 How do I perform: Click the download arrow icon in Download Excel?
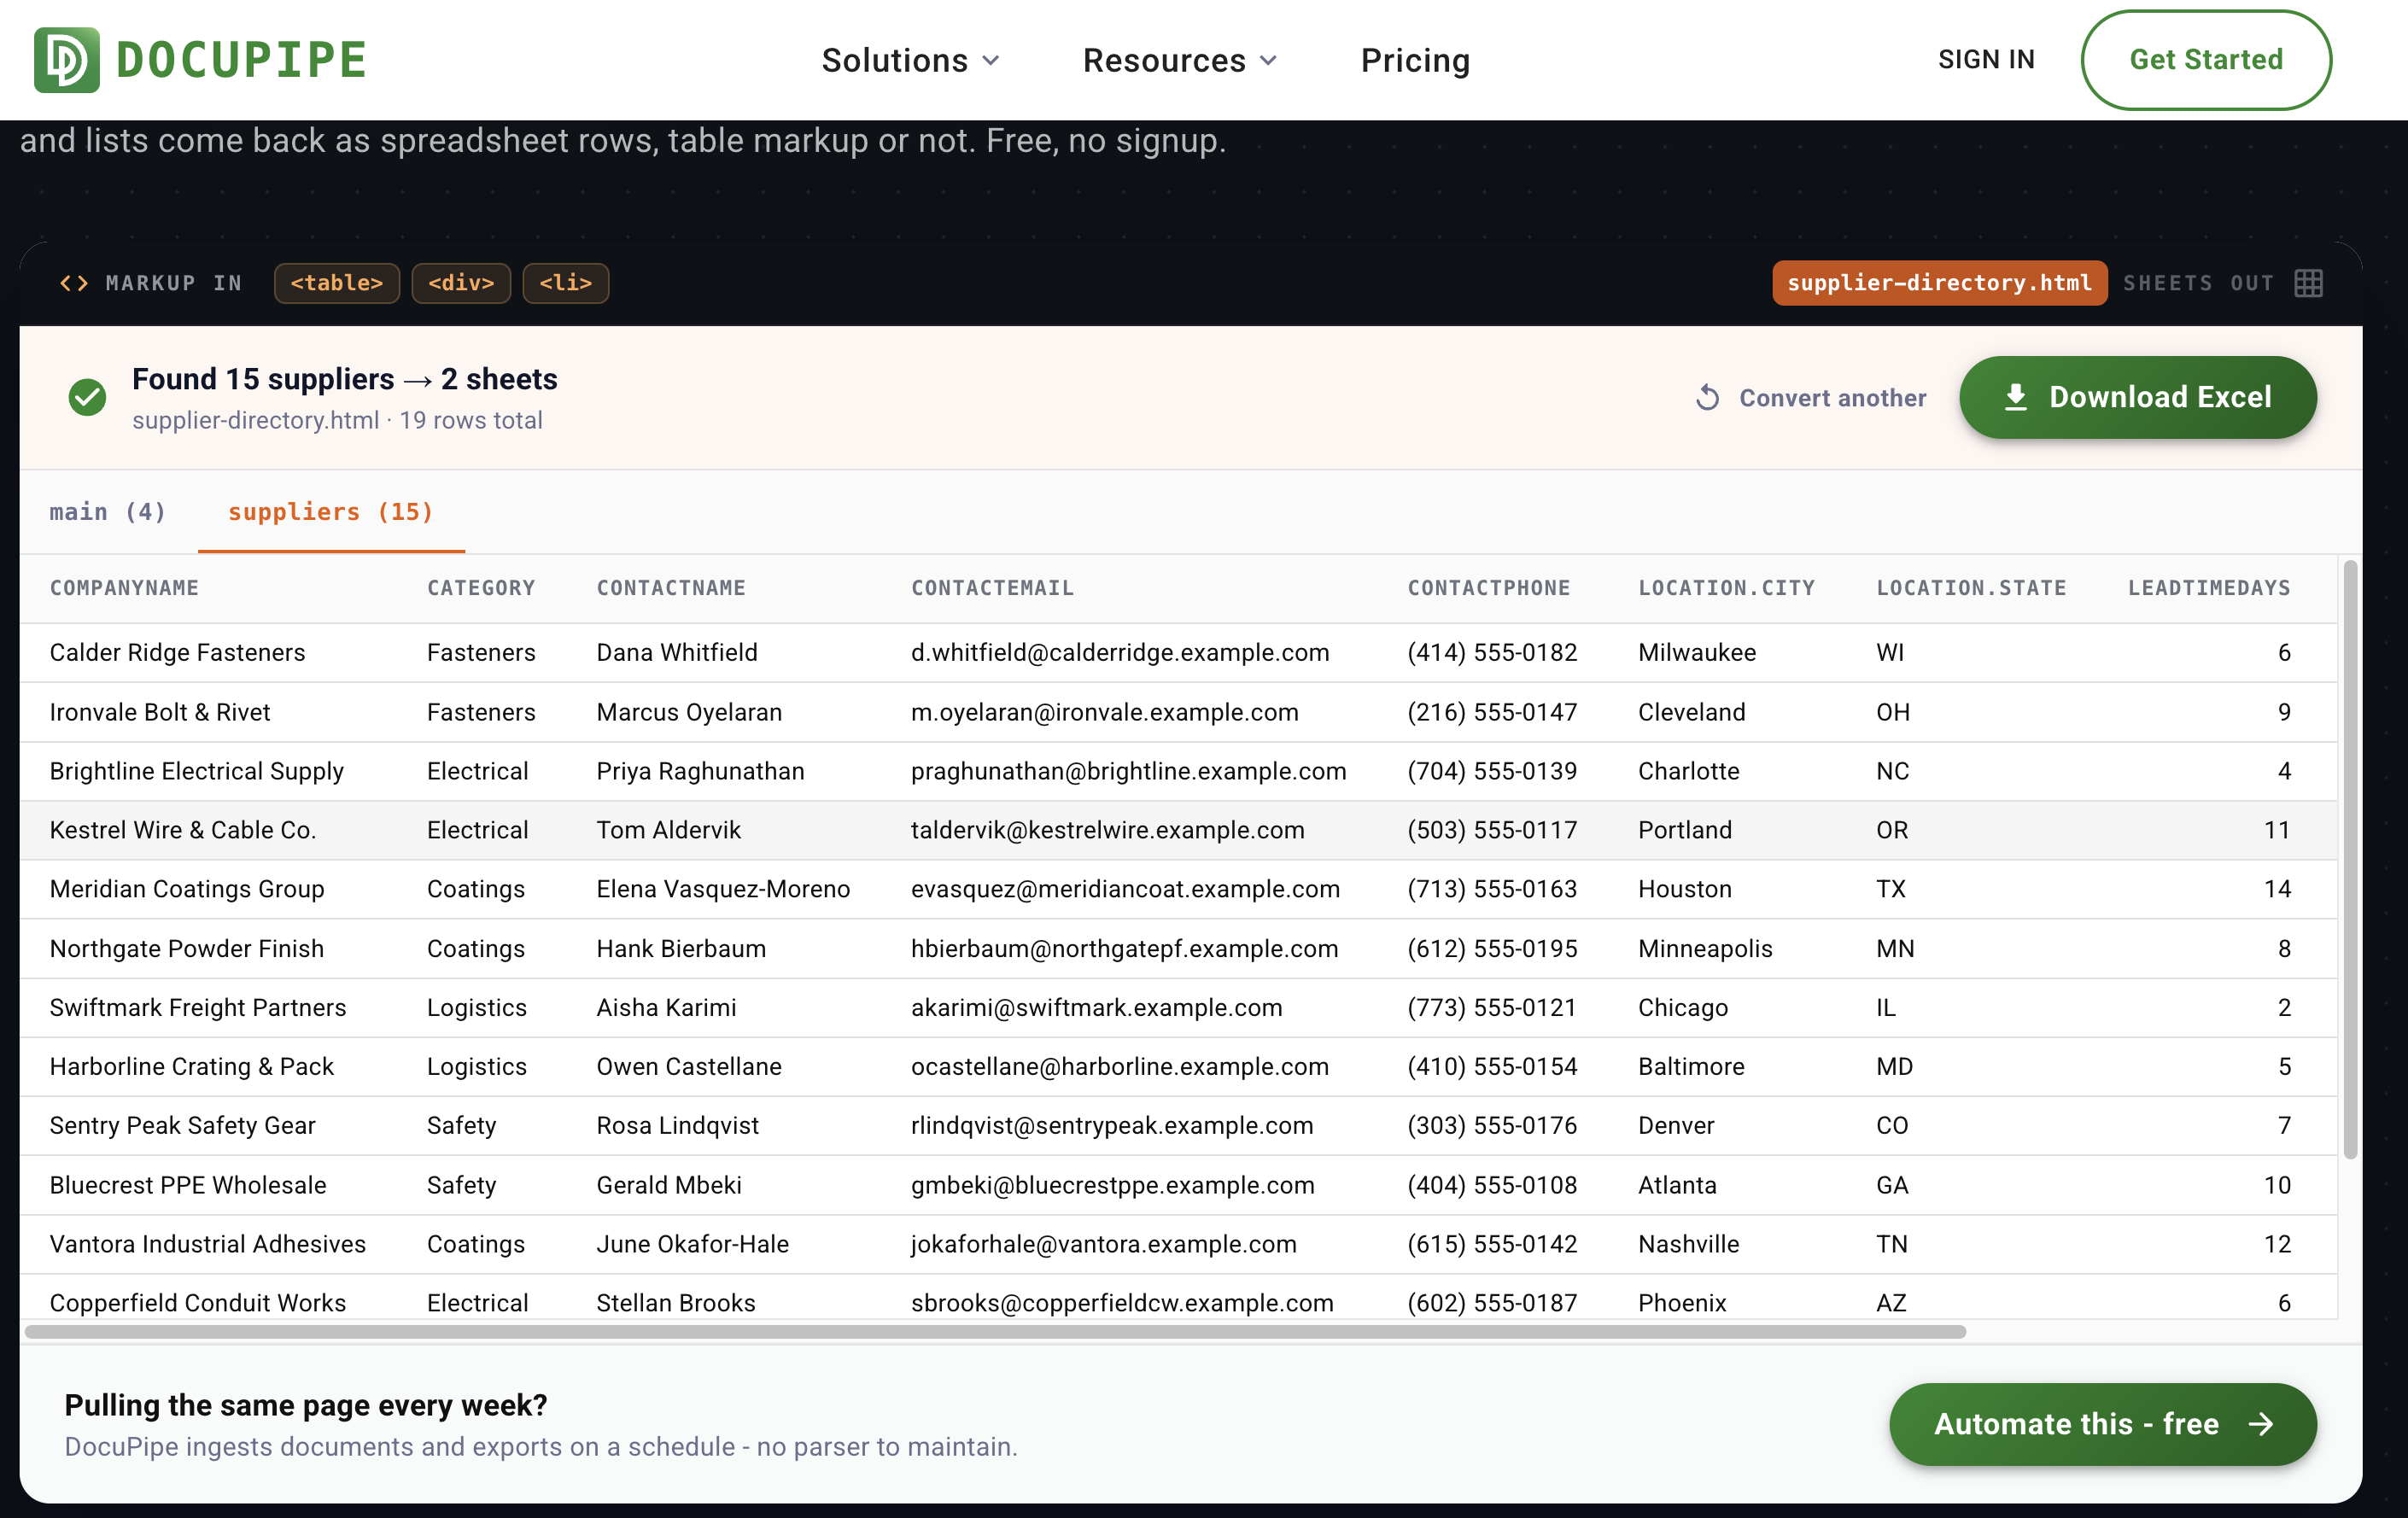click(x=2016, y=397)
